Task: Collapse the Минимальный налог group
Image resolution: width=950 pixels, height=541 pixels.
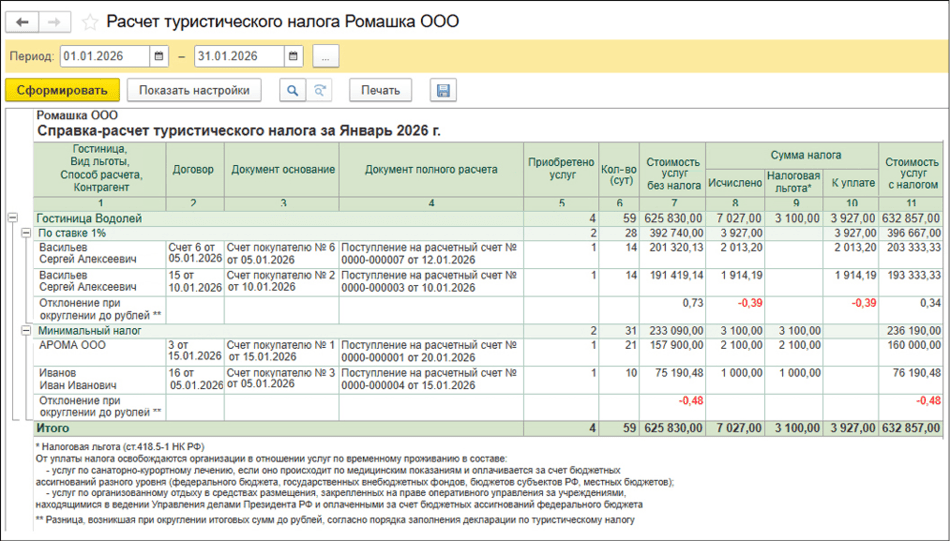Action: (26, 330)
